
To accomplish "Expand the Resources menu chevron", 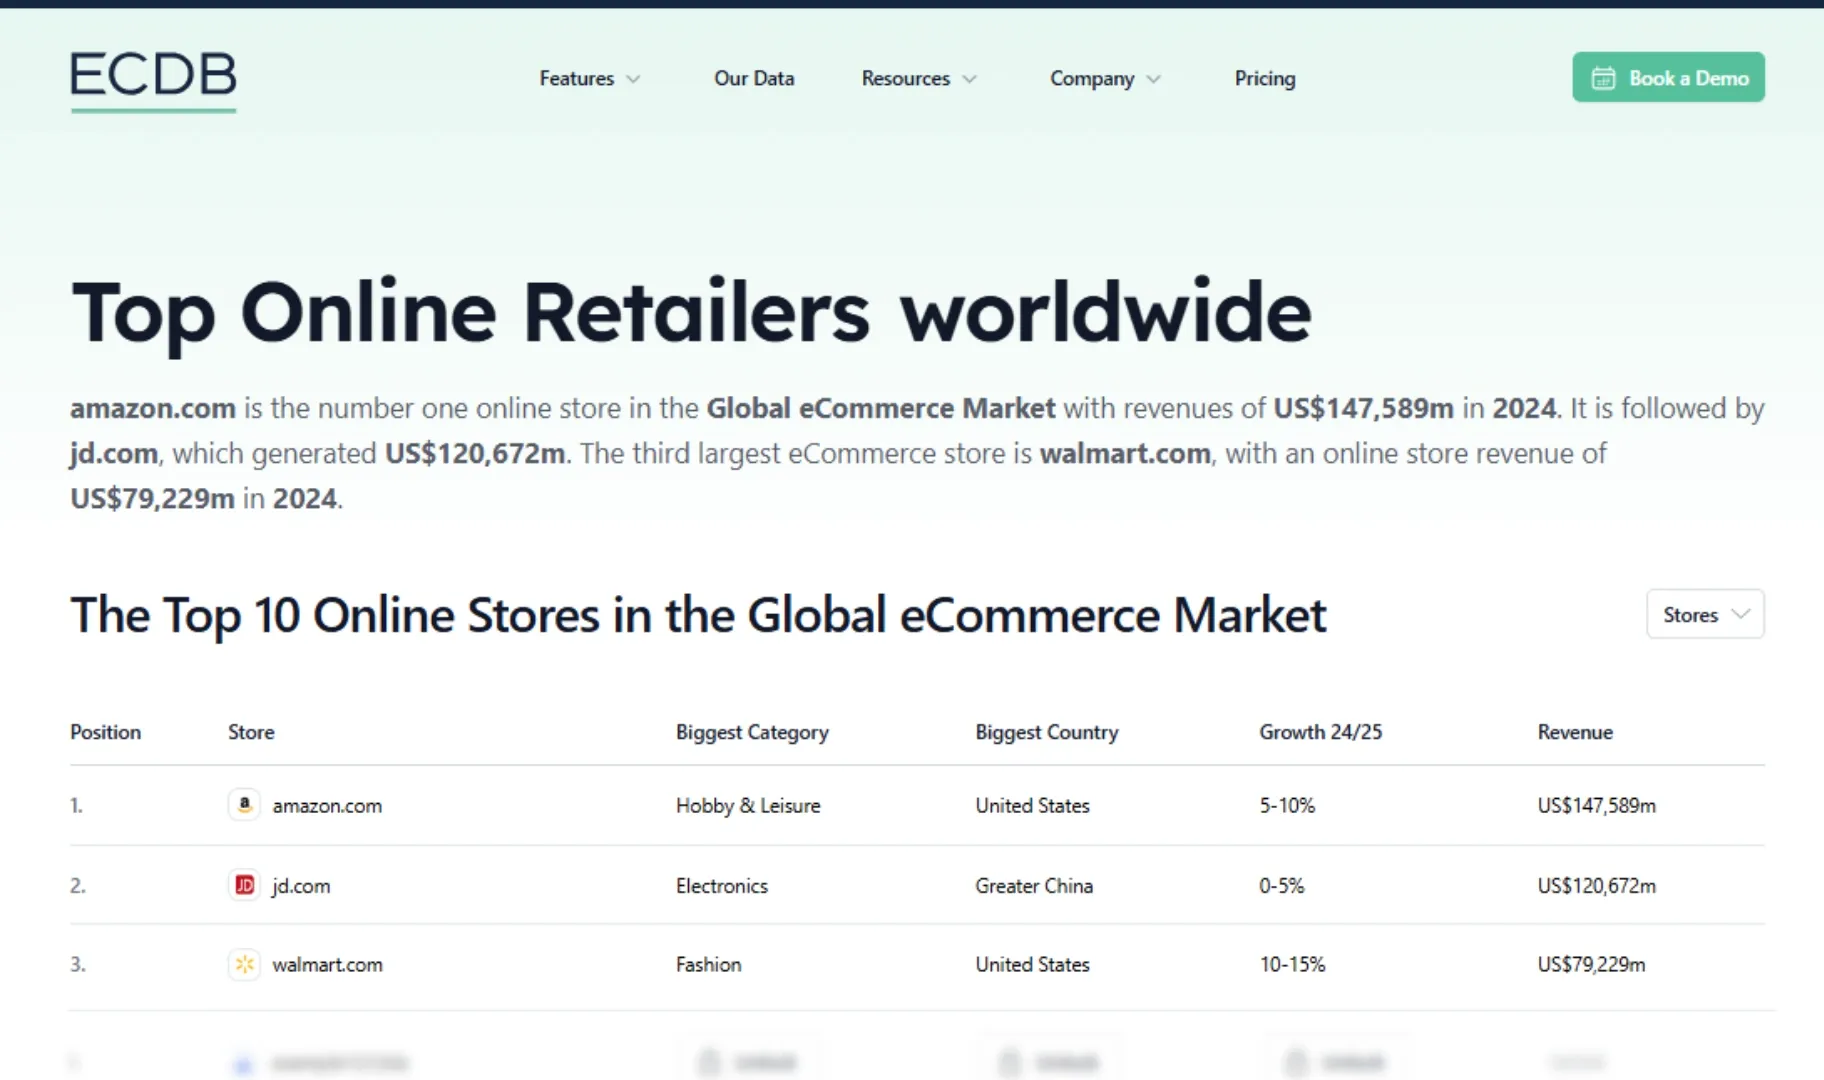I will pyautogui.click(x=969, y=79).
